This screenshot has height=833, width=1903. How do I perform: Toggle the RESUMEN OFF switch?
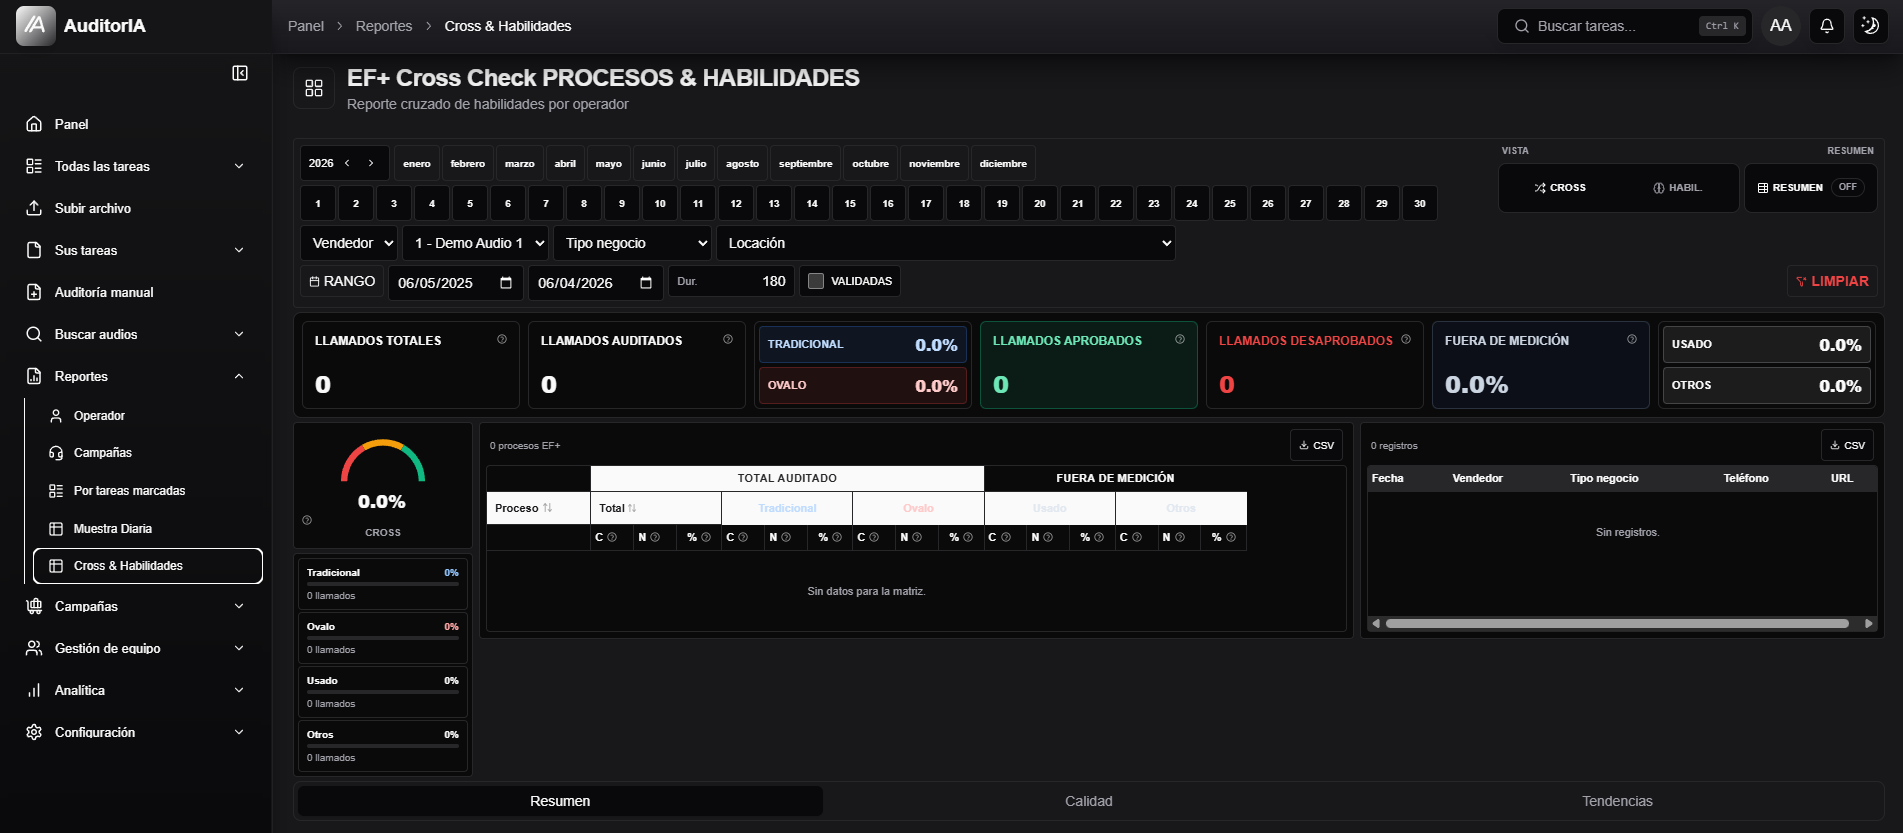point(1847,187)
